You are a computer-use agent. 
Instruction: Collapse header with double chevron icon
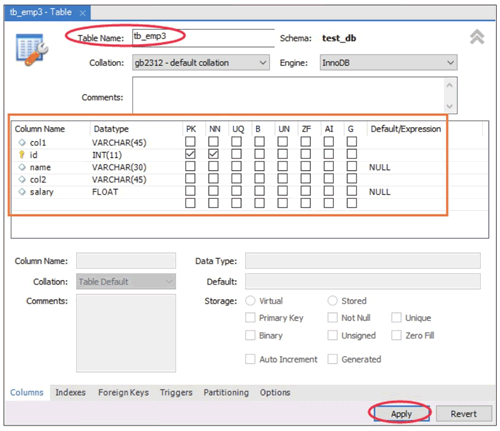pos(477,37)
